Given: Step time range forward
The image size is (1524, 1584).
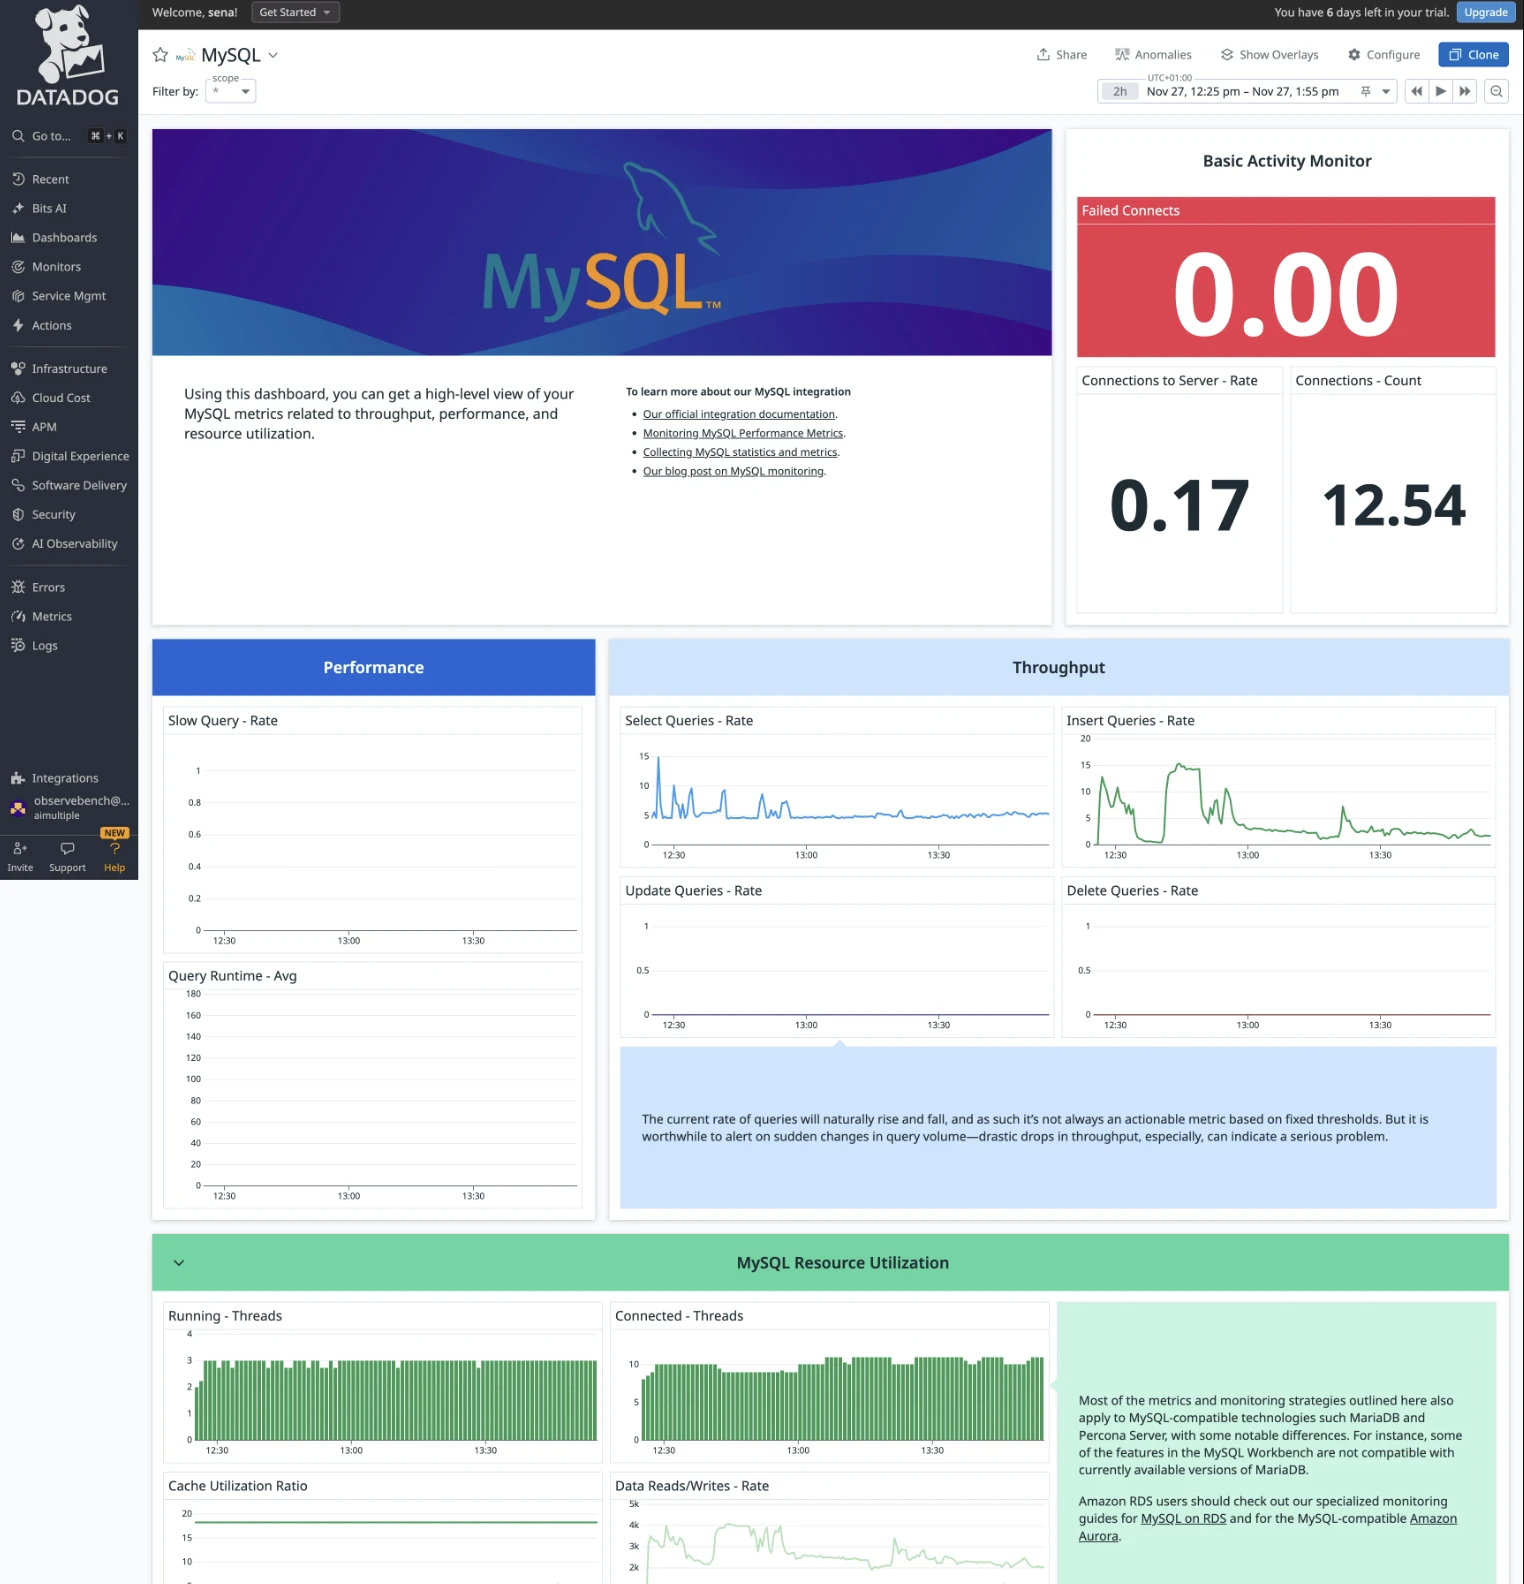Looking at the screenshot, I should click(1465, 91).
